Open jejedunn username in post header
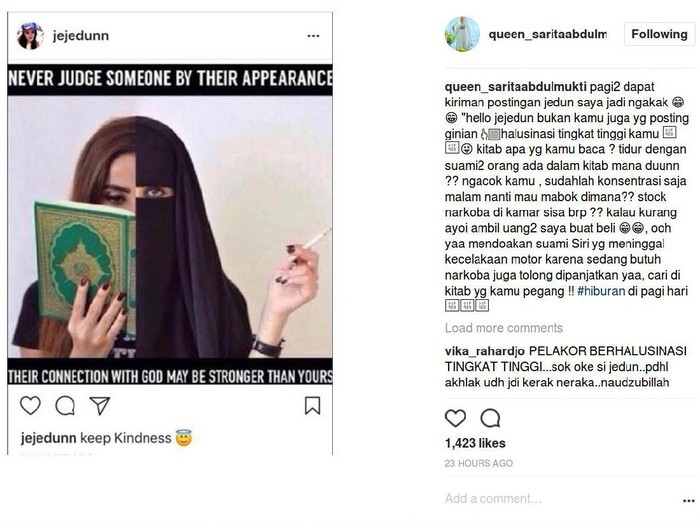Viewport: 700px width, 524px height. tap(81, 36)
